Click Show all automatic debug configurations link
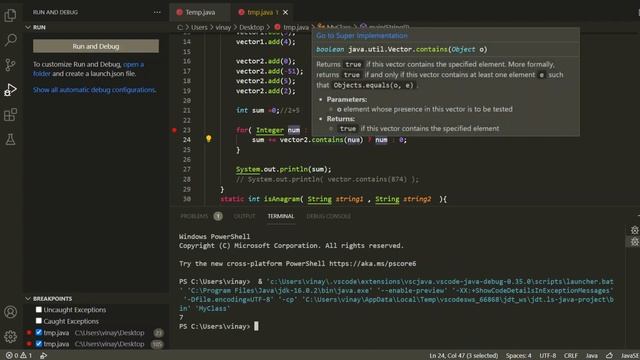This screenshot has width=640, height=360. coord(94,90)
